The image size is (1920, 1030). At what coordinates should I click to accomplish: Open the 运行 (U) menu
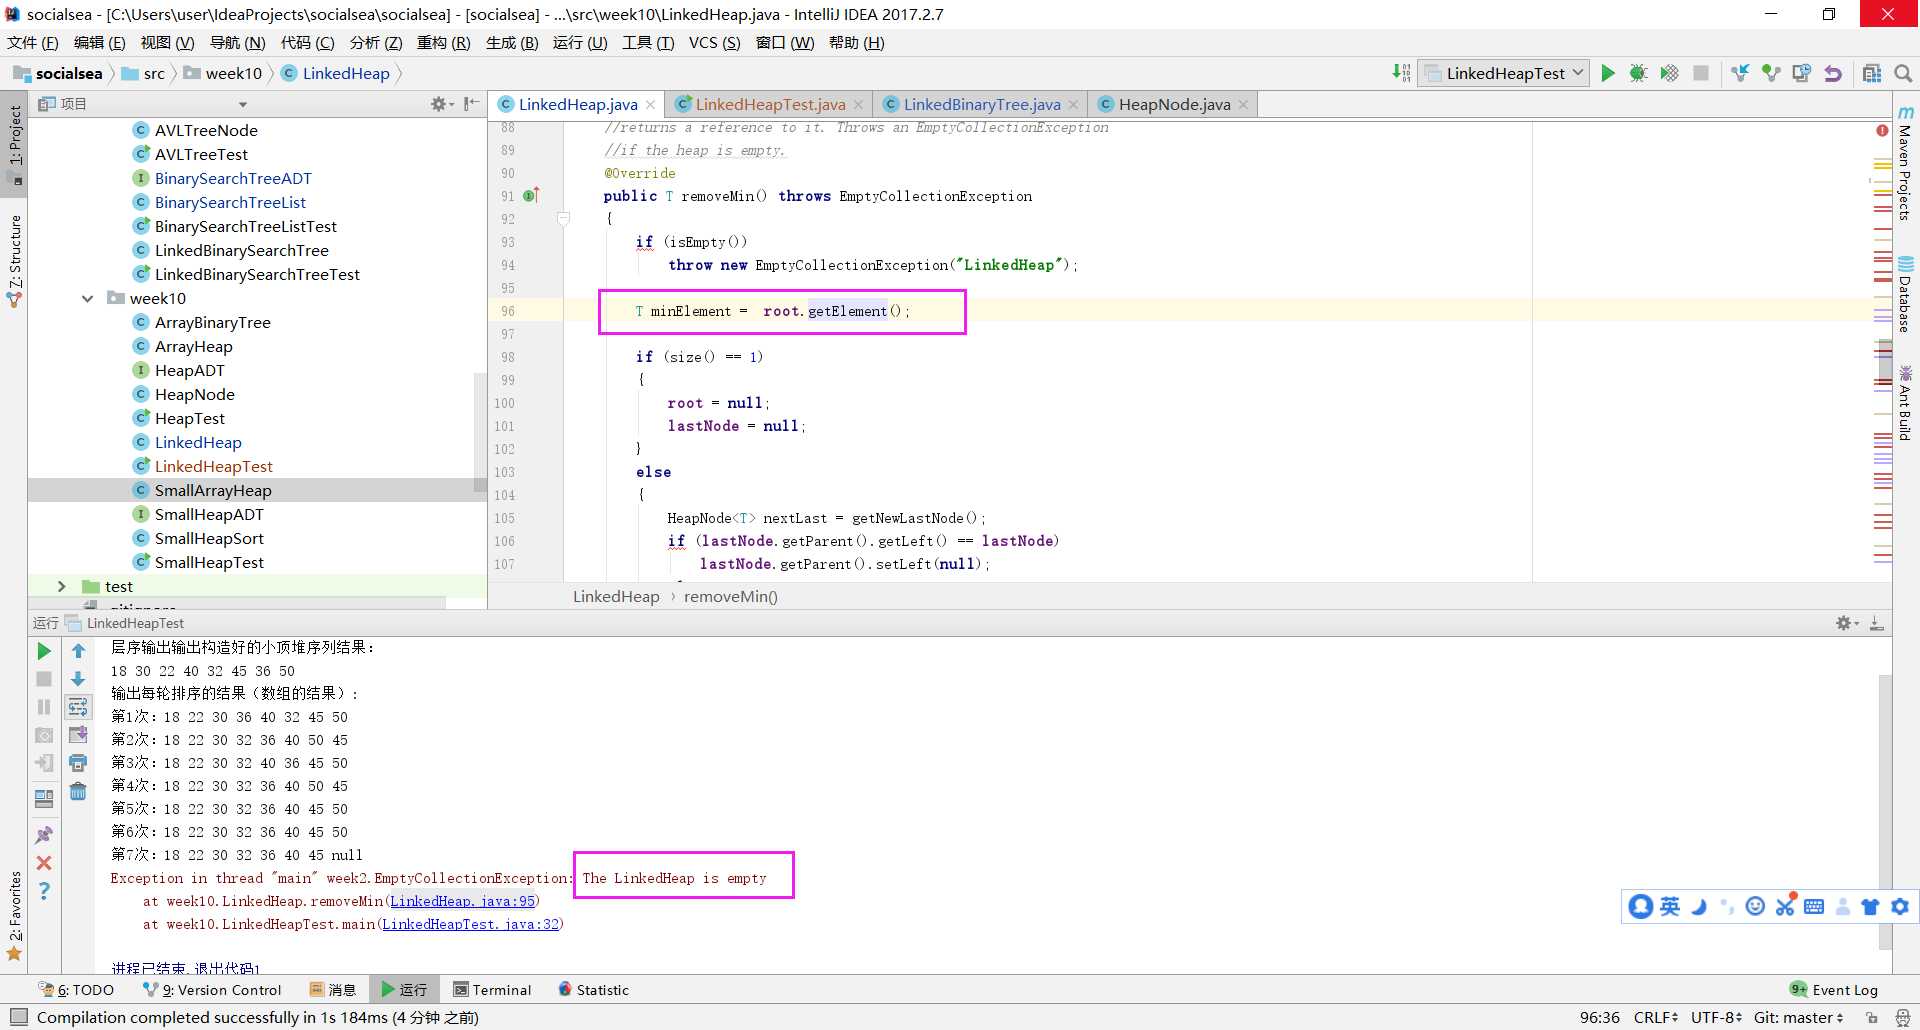coord(580,42)
